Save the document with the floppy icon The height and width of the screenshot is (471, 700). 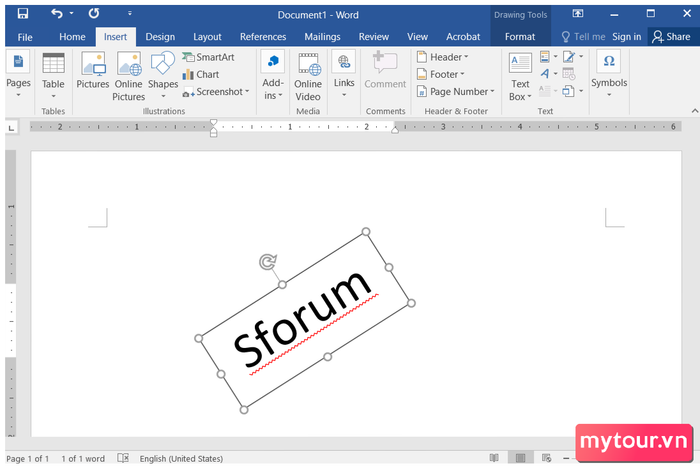tap(22, 14)
